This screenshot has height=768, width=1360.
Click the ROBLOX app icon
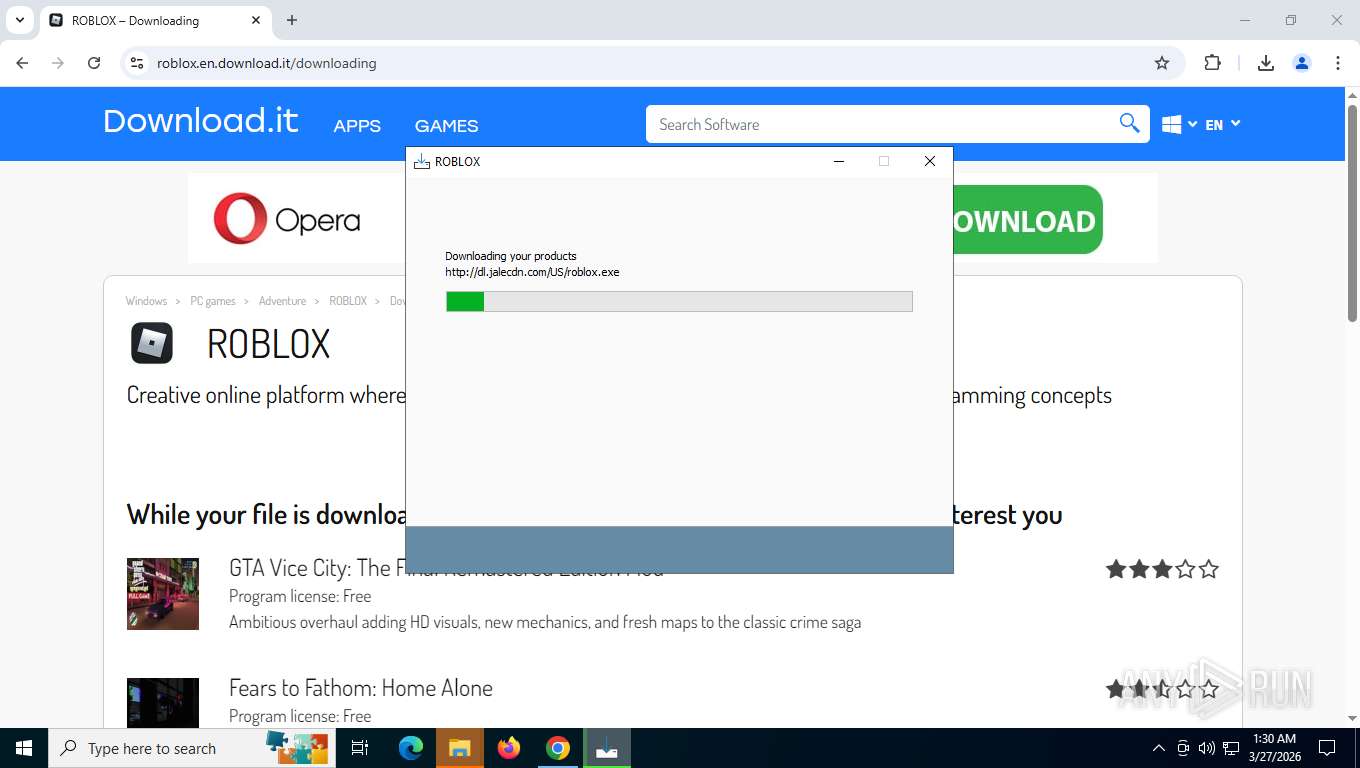point(152,343)
